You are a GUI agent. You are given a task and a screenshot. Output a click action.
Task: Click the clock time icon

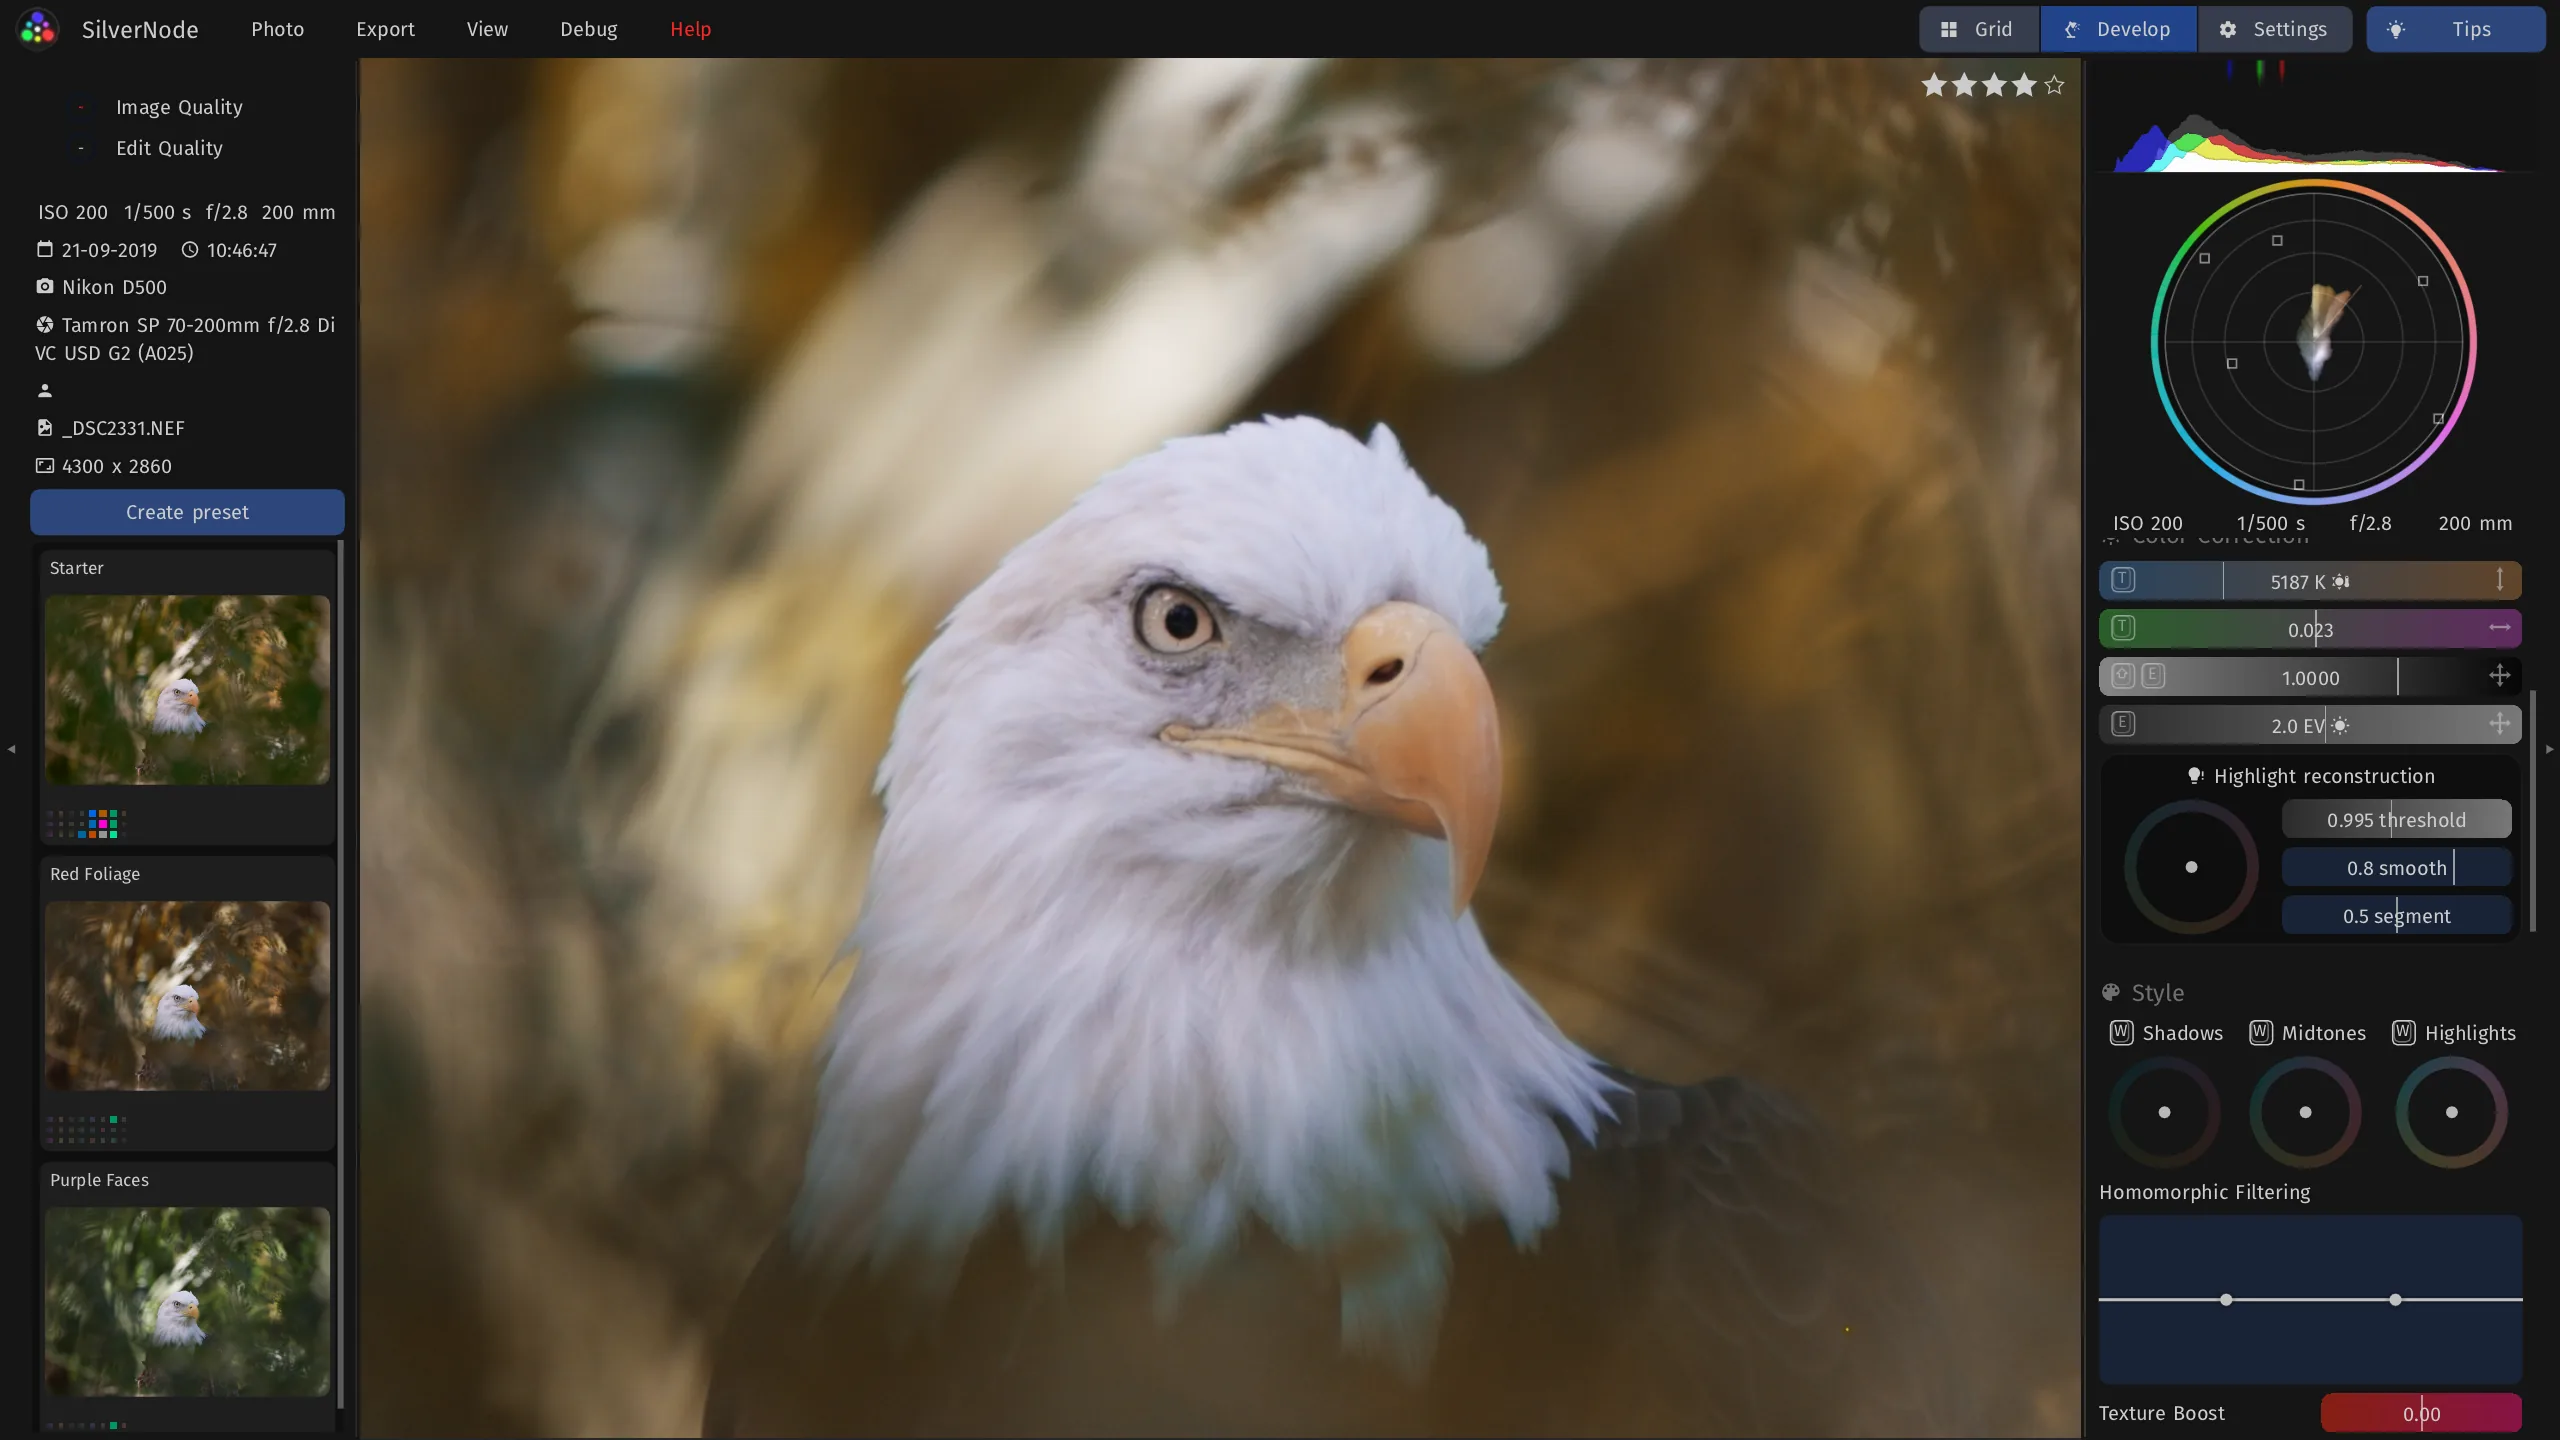189,249
